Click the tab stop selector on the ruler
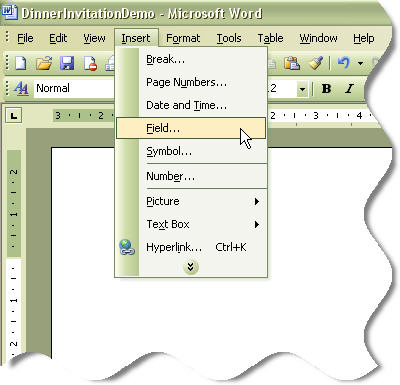Screen dimensions: 400x385 14,116
